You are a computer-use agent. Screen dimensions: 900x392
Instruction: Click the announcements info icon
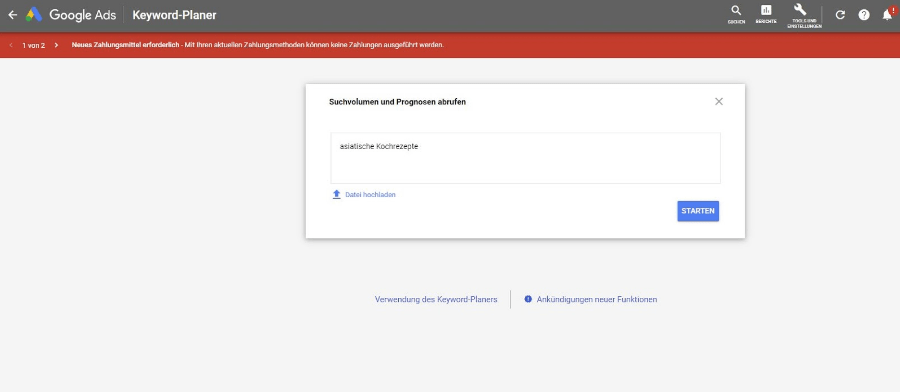click(528, 299)
